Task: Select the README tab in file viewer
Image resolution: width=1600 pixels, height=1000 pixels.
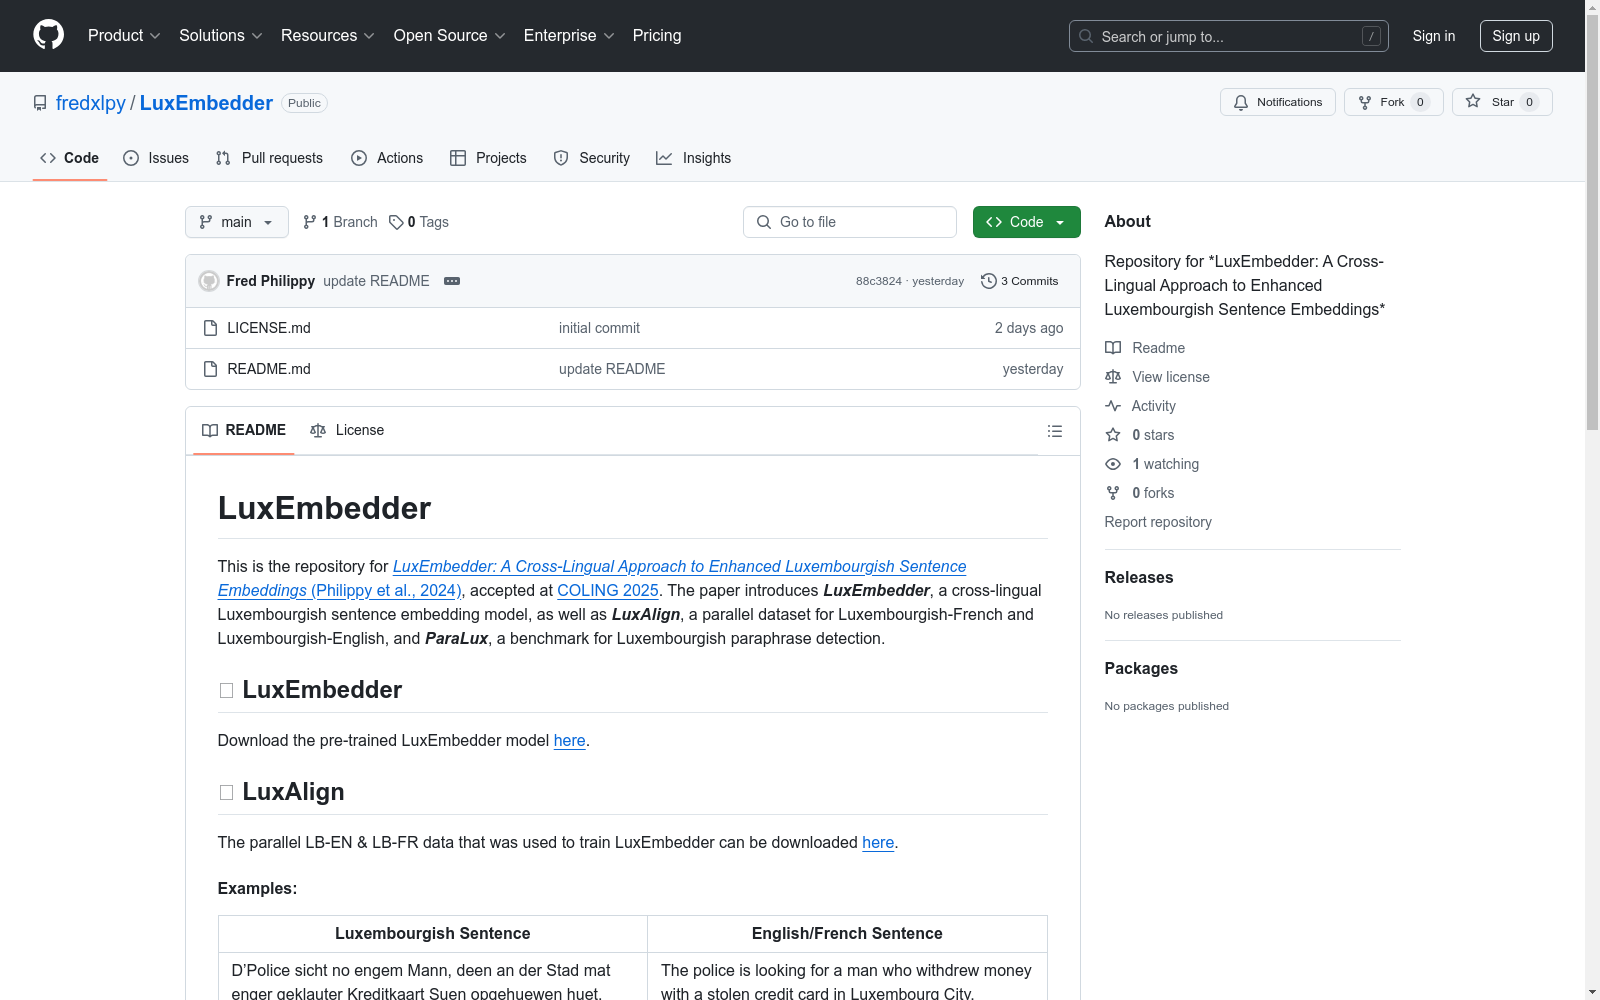Action: pyautogui.click(x=244, y=430)
